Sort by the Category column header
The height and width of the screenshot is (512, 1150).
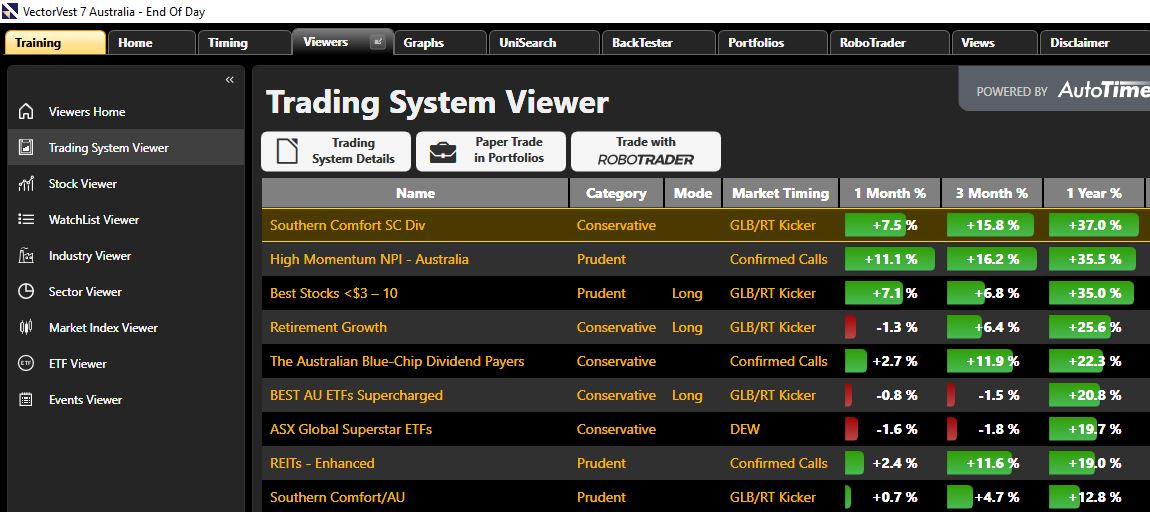(616, 193)
